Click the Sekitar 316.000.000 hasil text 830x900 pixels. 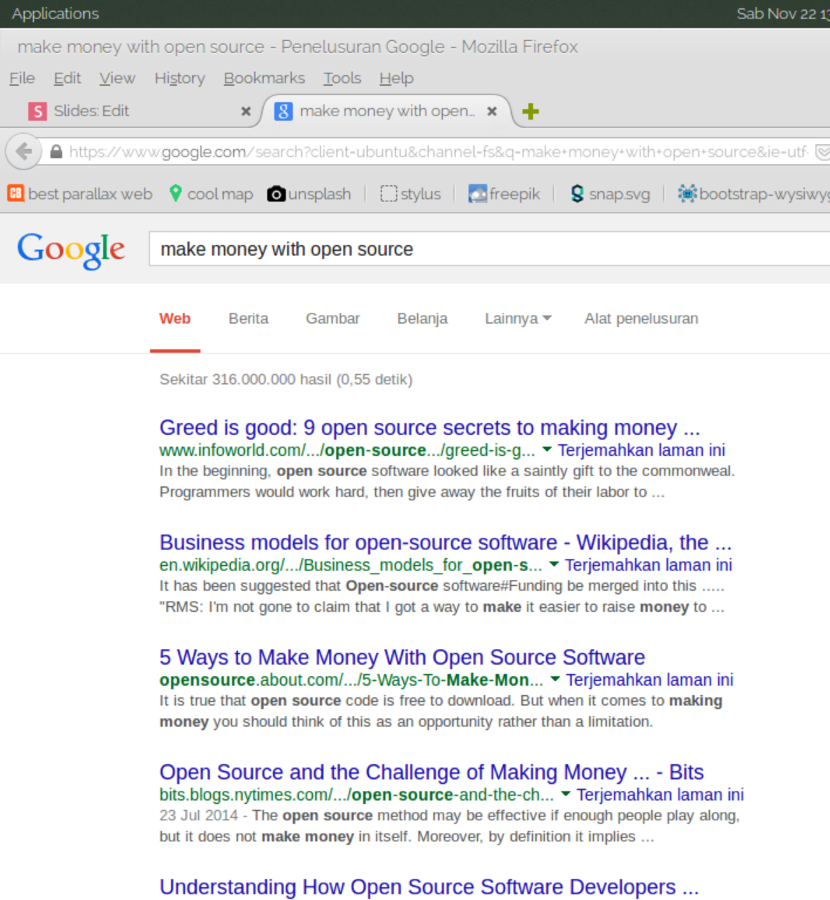tap(286, 379)
